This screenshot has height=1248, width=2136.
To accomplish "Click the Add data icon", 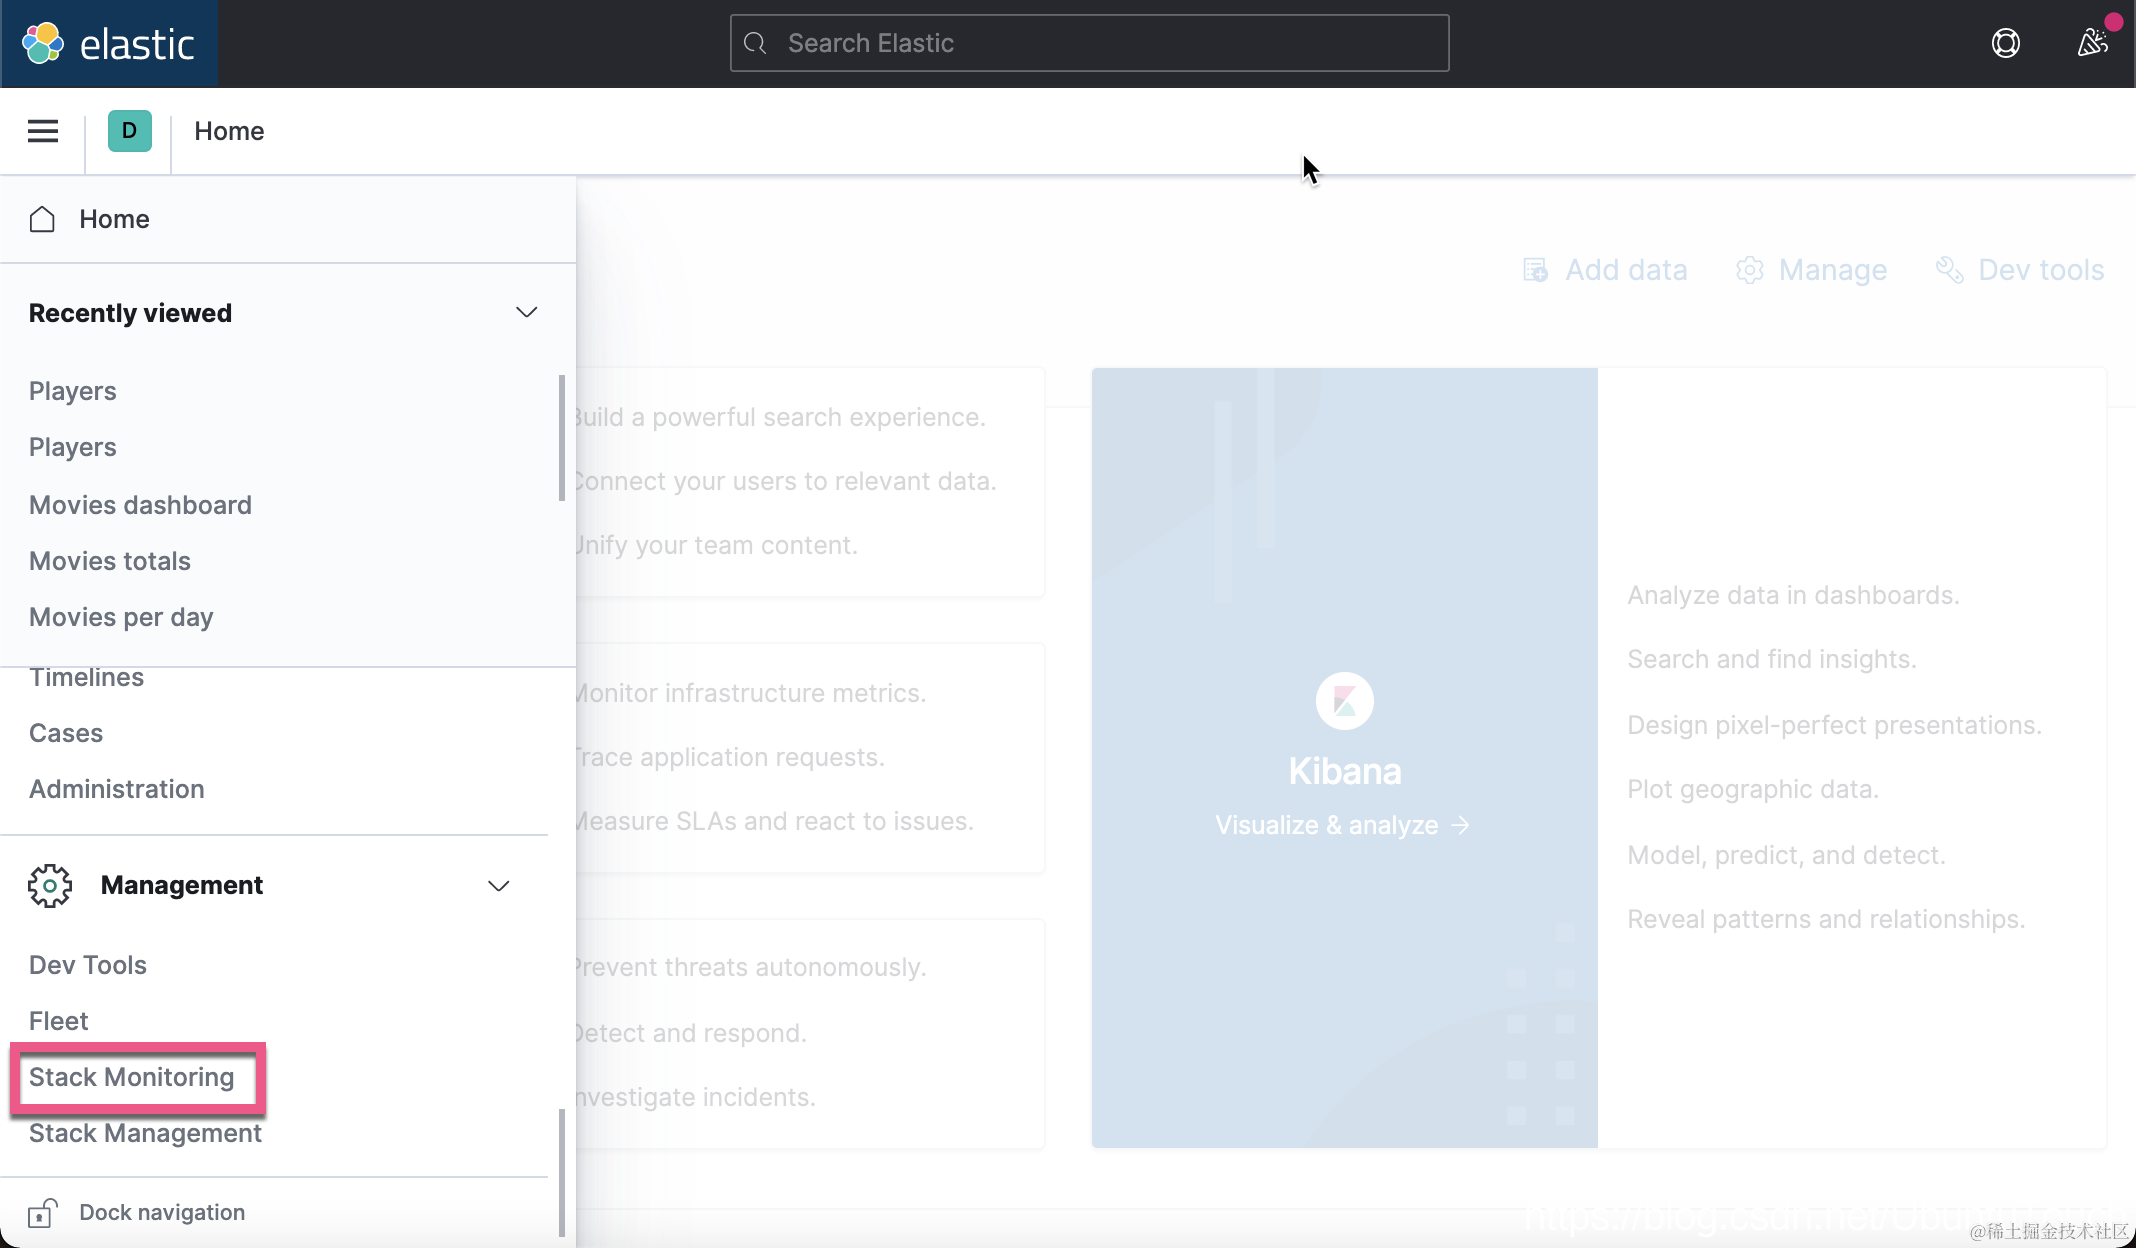I will coord(1535,270).
